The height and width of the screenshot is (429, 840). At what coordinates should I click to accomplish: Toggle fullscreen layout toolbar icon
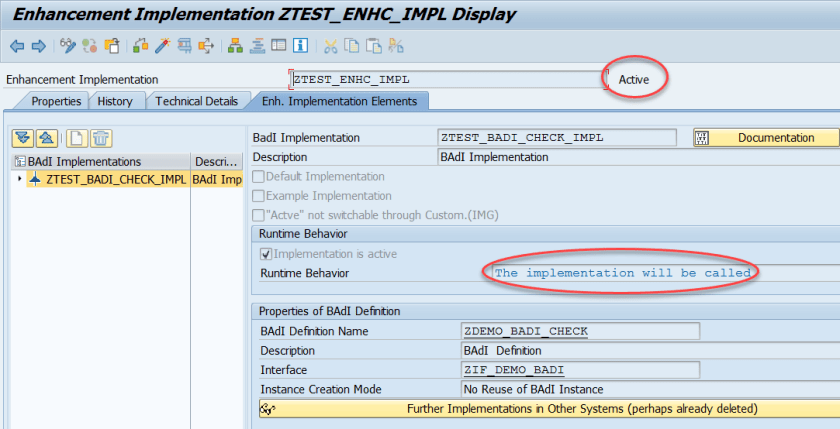(x=279, y=46)
